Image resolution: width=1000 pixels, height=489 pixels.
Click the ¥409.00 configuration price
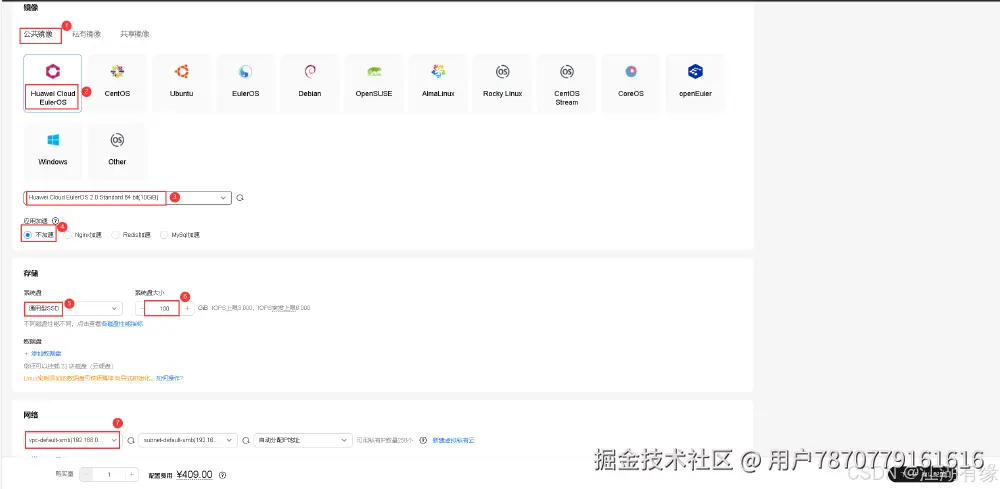pos(195,475)
